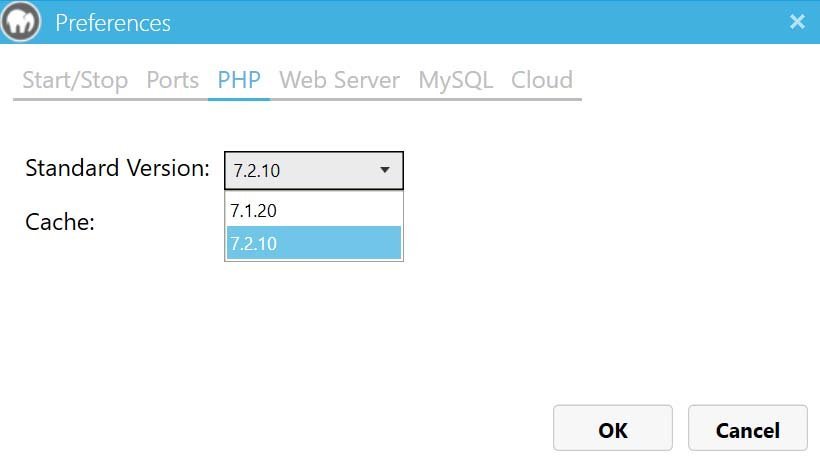Click the Standard Version combo box field

[x=314, y=171]
